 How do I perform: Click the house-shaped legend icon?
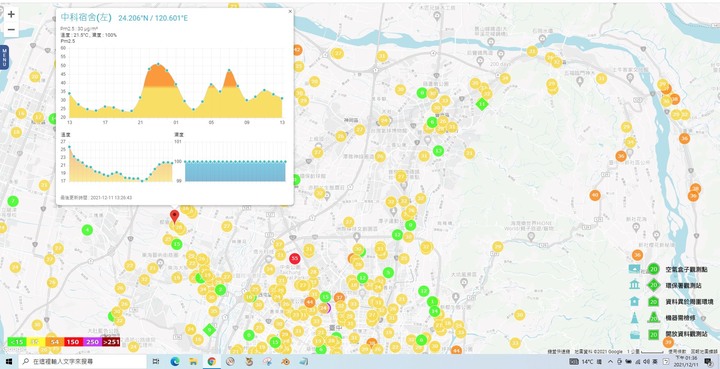click(635, 301)
